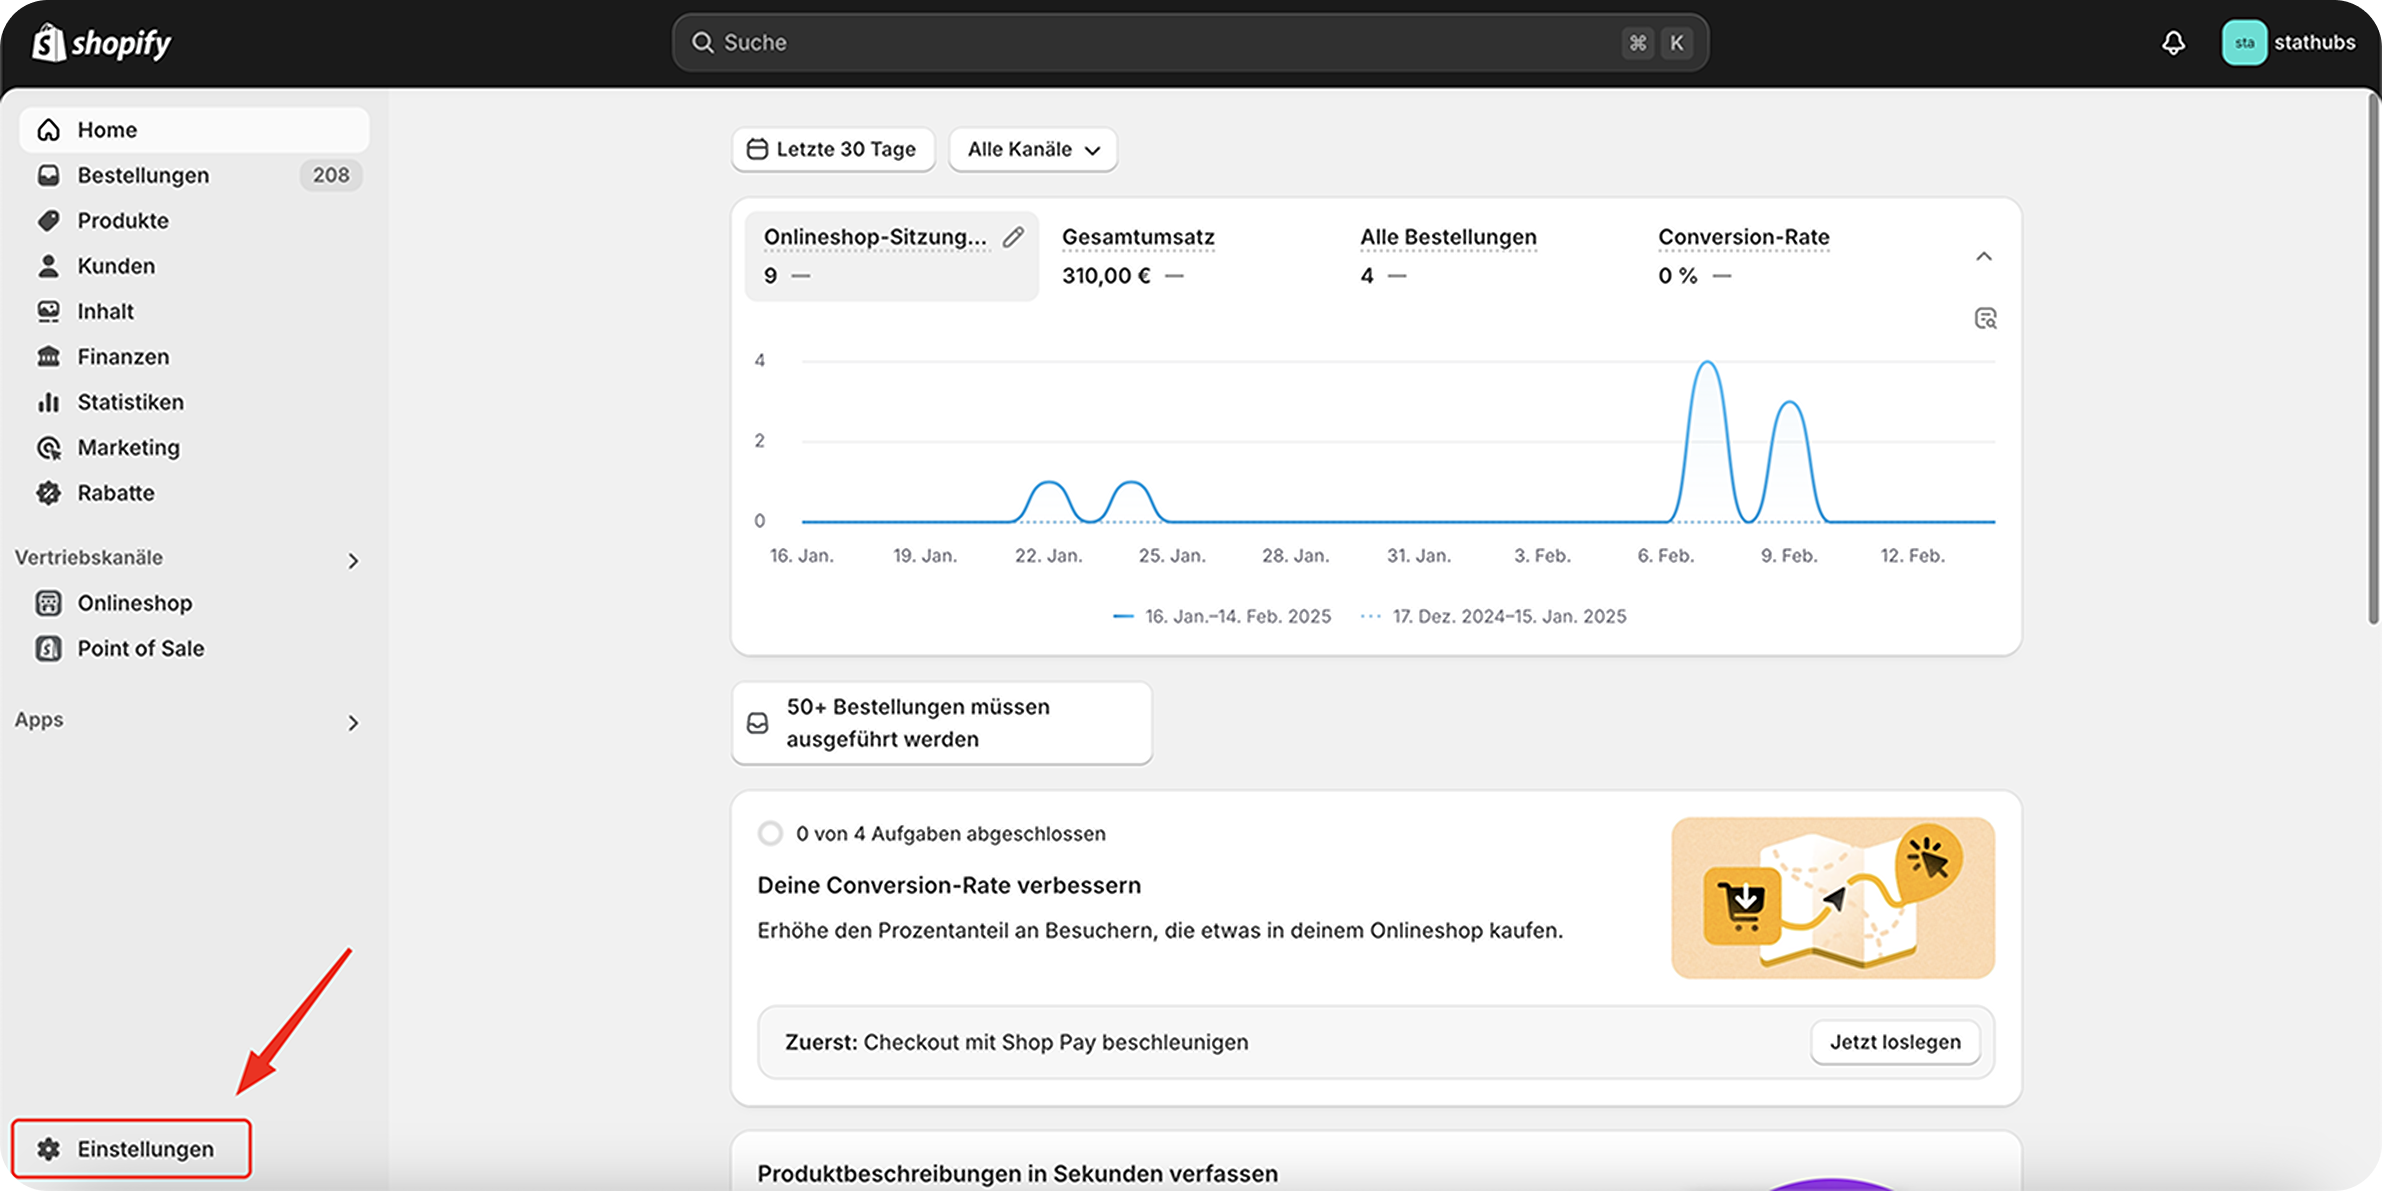Screen dimensions: 2382x1191
Task: Open the chart report viewer icon
Action: pos(1985,318)
